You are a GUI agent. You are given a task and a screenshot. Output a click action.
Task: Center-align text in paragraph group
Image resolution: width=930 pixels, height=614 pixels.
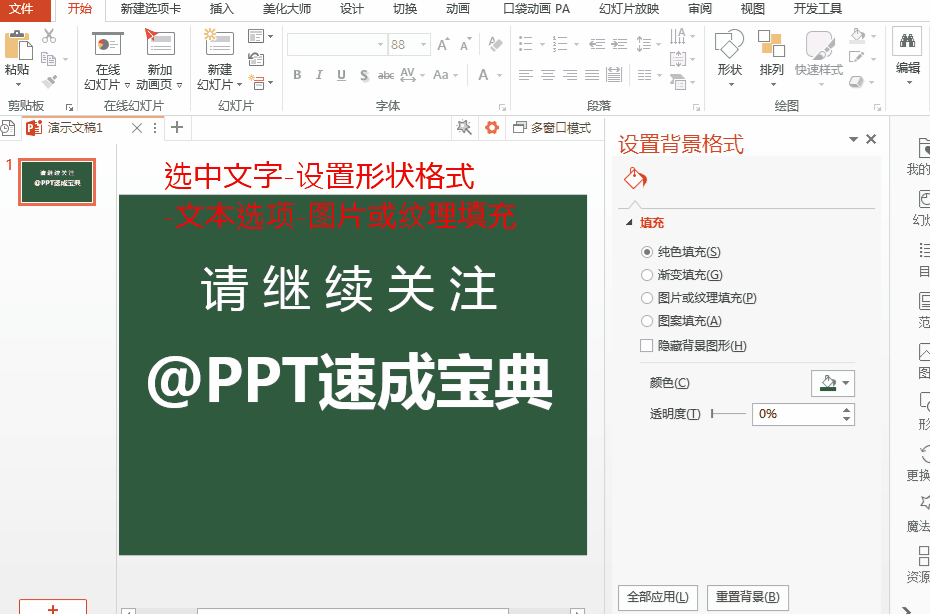click(x=548, y=75)
